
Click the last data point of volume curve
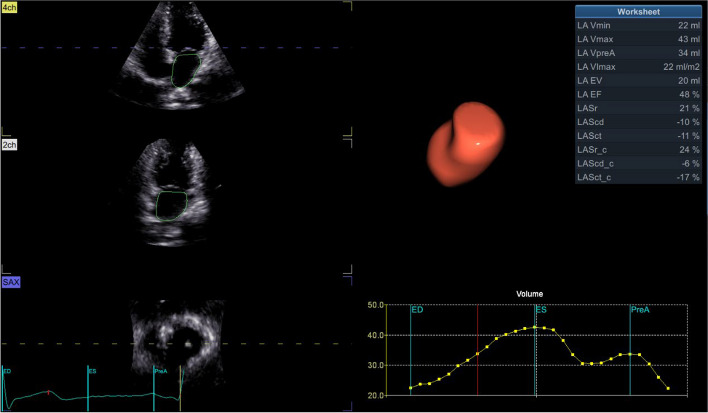668,388
